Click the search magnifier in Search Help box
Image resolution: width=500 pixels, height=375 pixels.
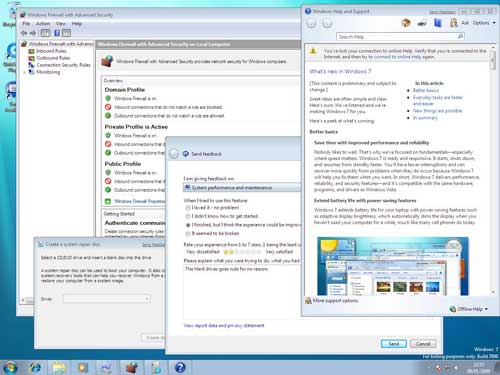click(460, 36)
